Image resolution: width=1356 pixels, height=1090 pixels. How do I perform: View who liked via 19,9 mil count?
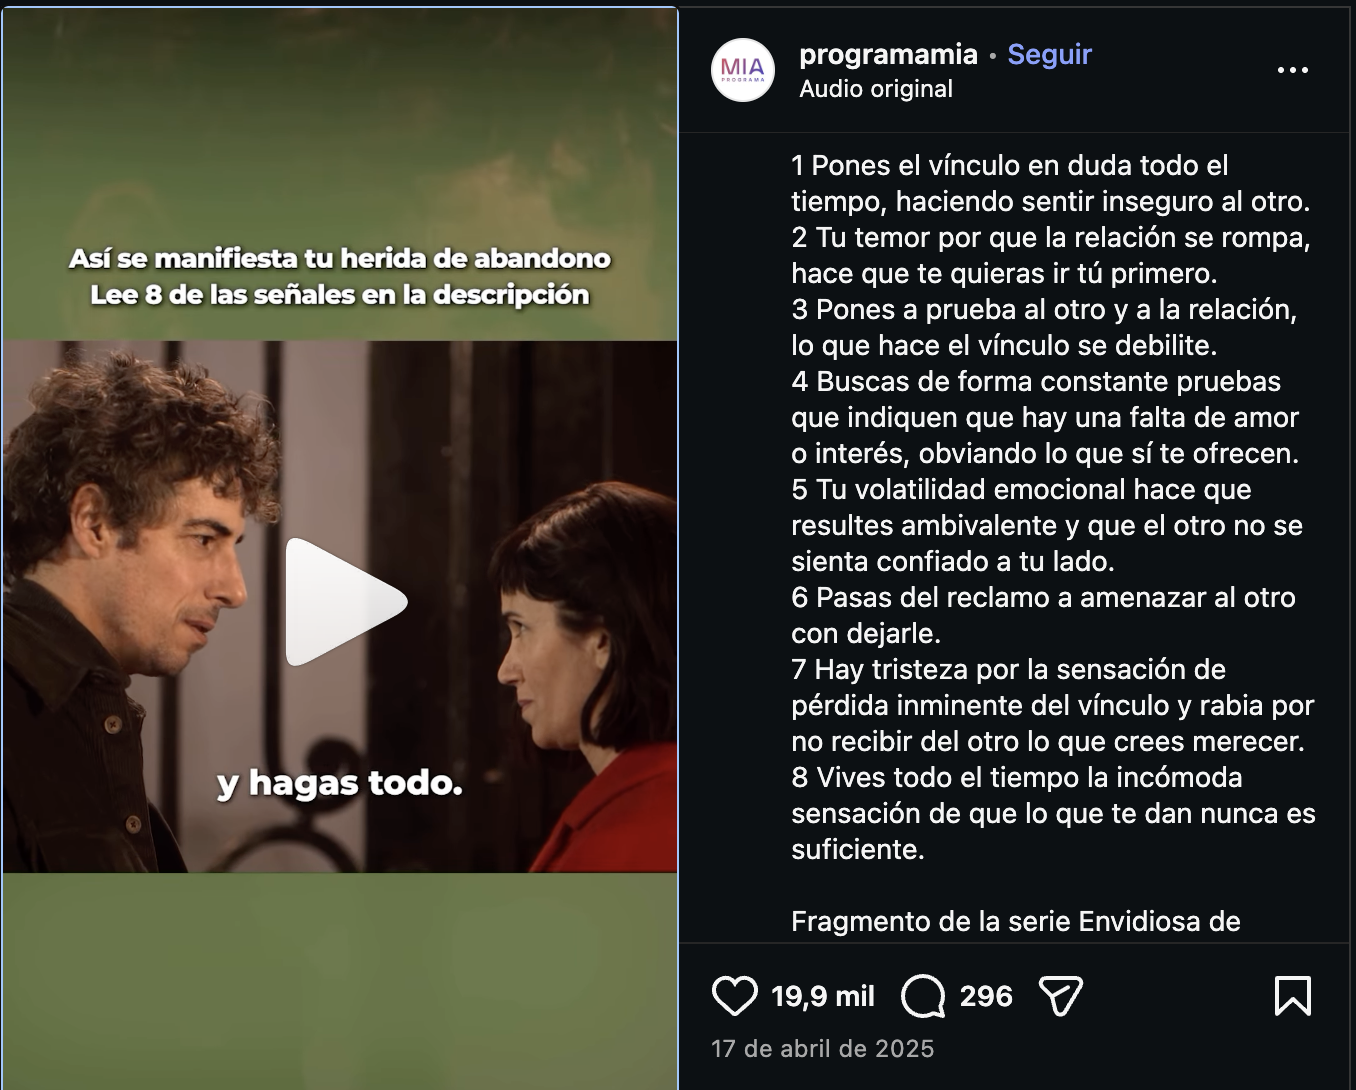point(822,996)
